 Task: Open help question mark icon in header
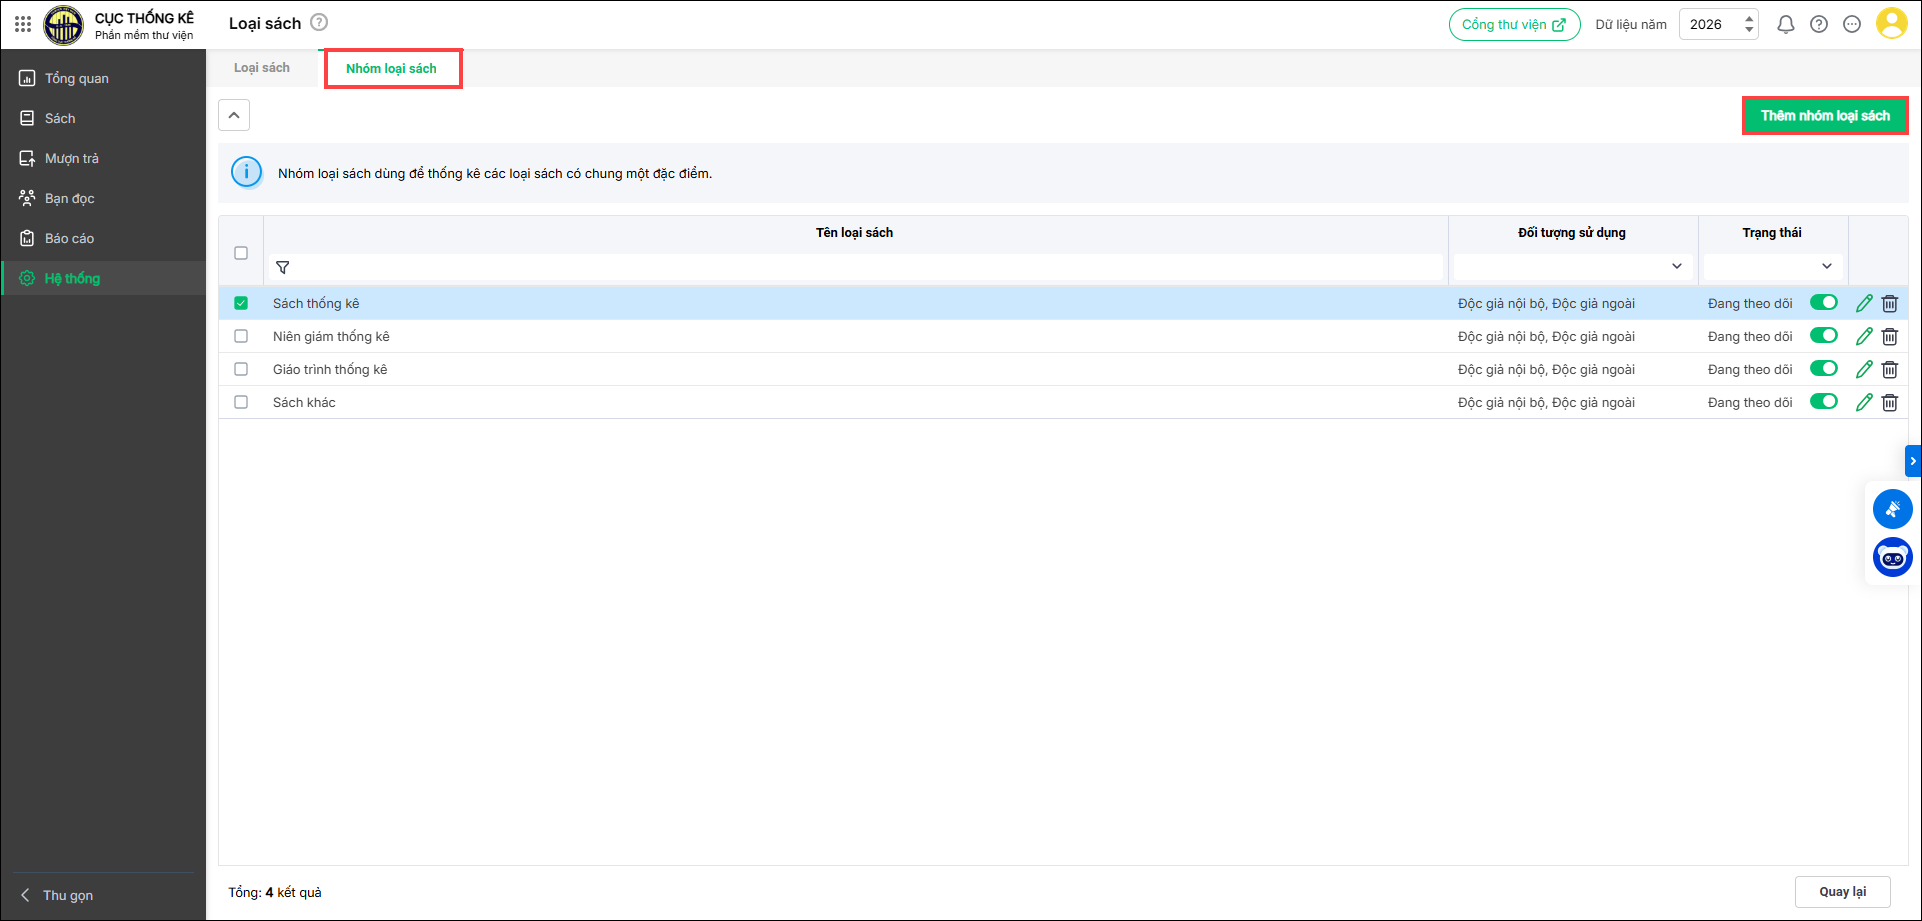(x=1818, y=24)
